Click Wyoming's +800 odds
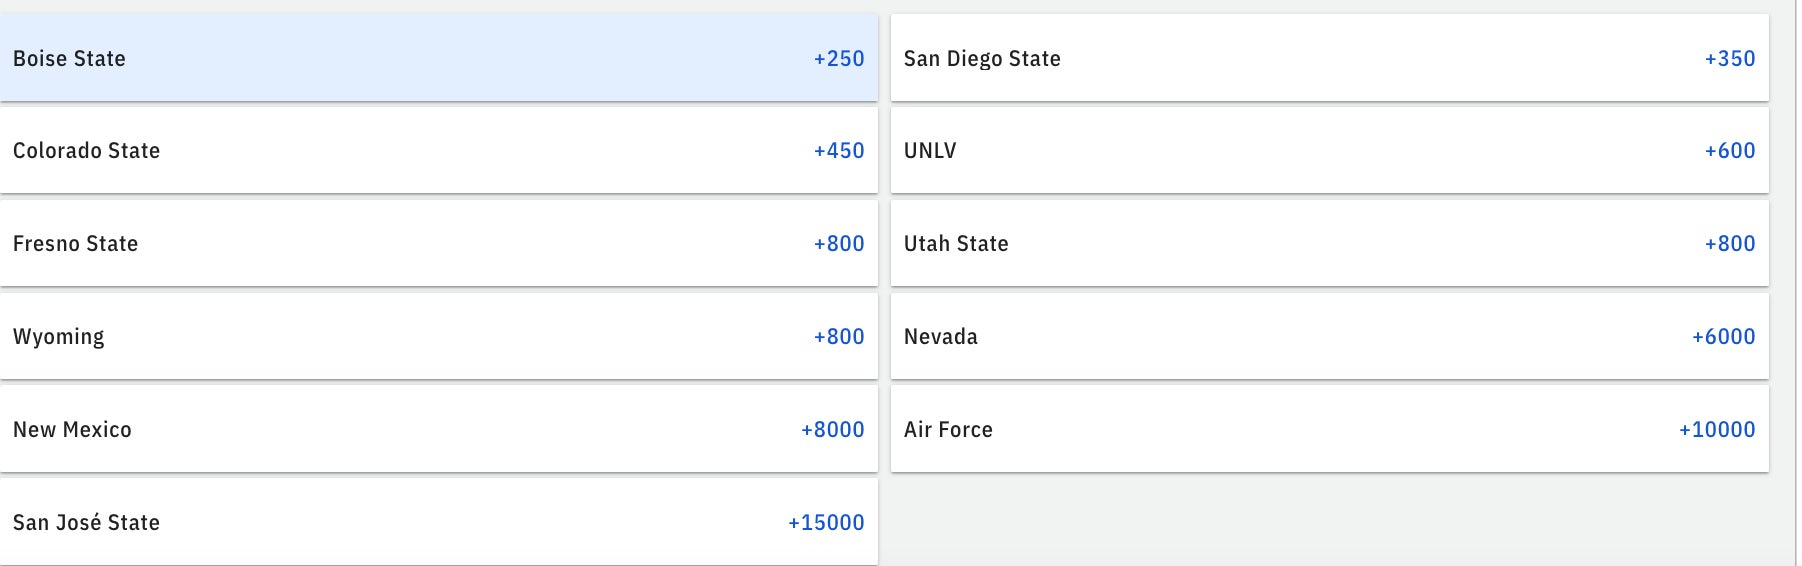This screenshot has width=1802, height=566. coord(839,336)
